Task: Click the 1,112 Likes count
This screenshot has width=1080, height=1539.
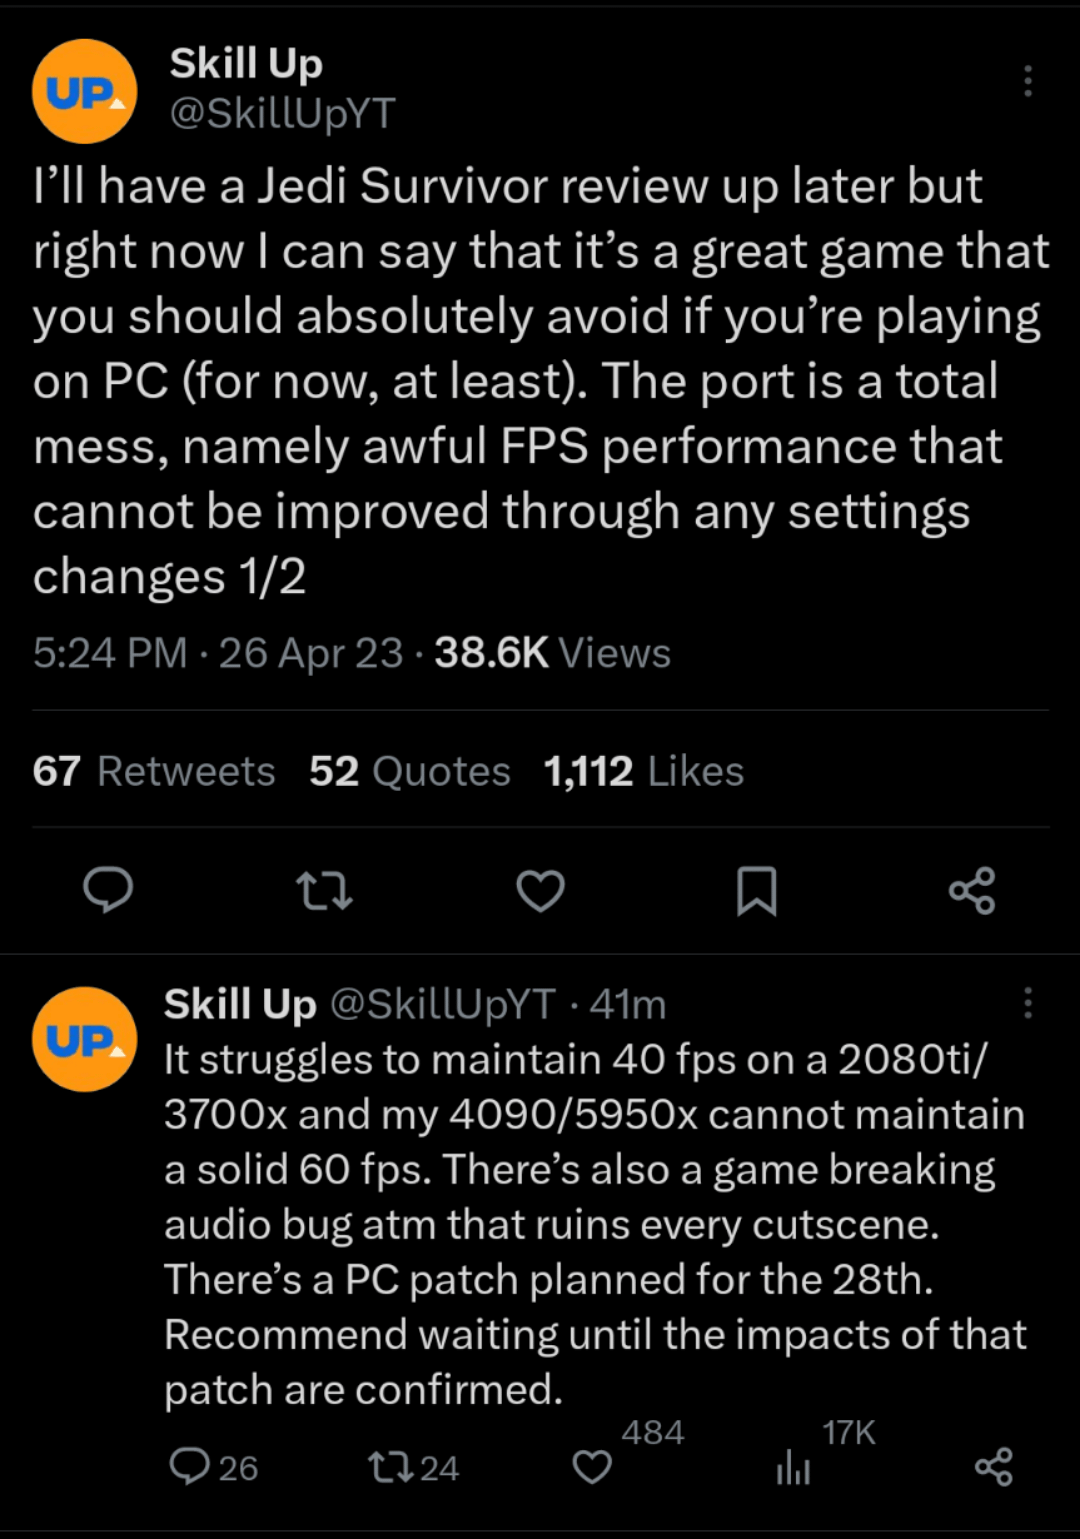Action: click(640, 771)
